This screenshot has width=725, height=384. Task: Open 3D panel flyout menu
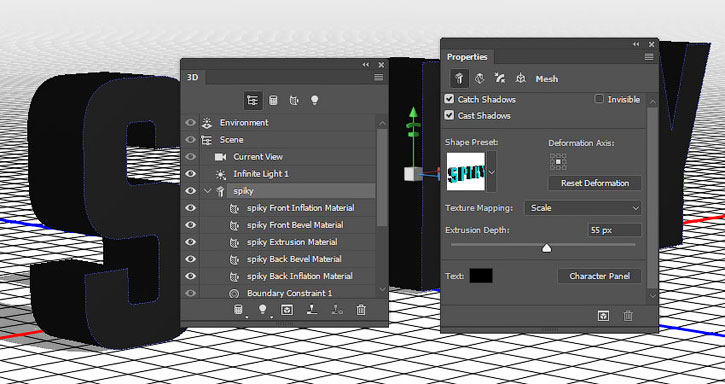pos(379,77)
